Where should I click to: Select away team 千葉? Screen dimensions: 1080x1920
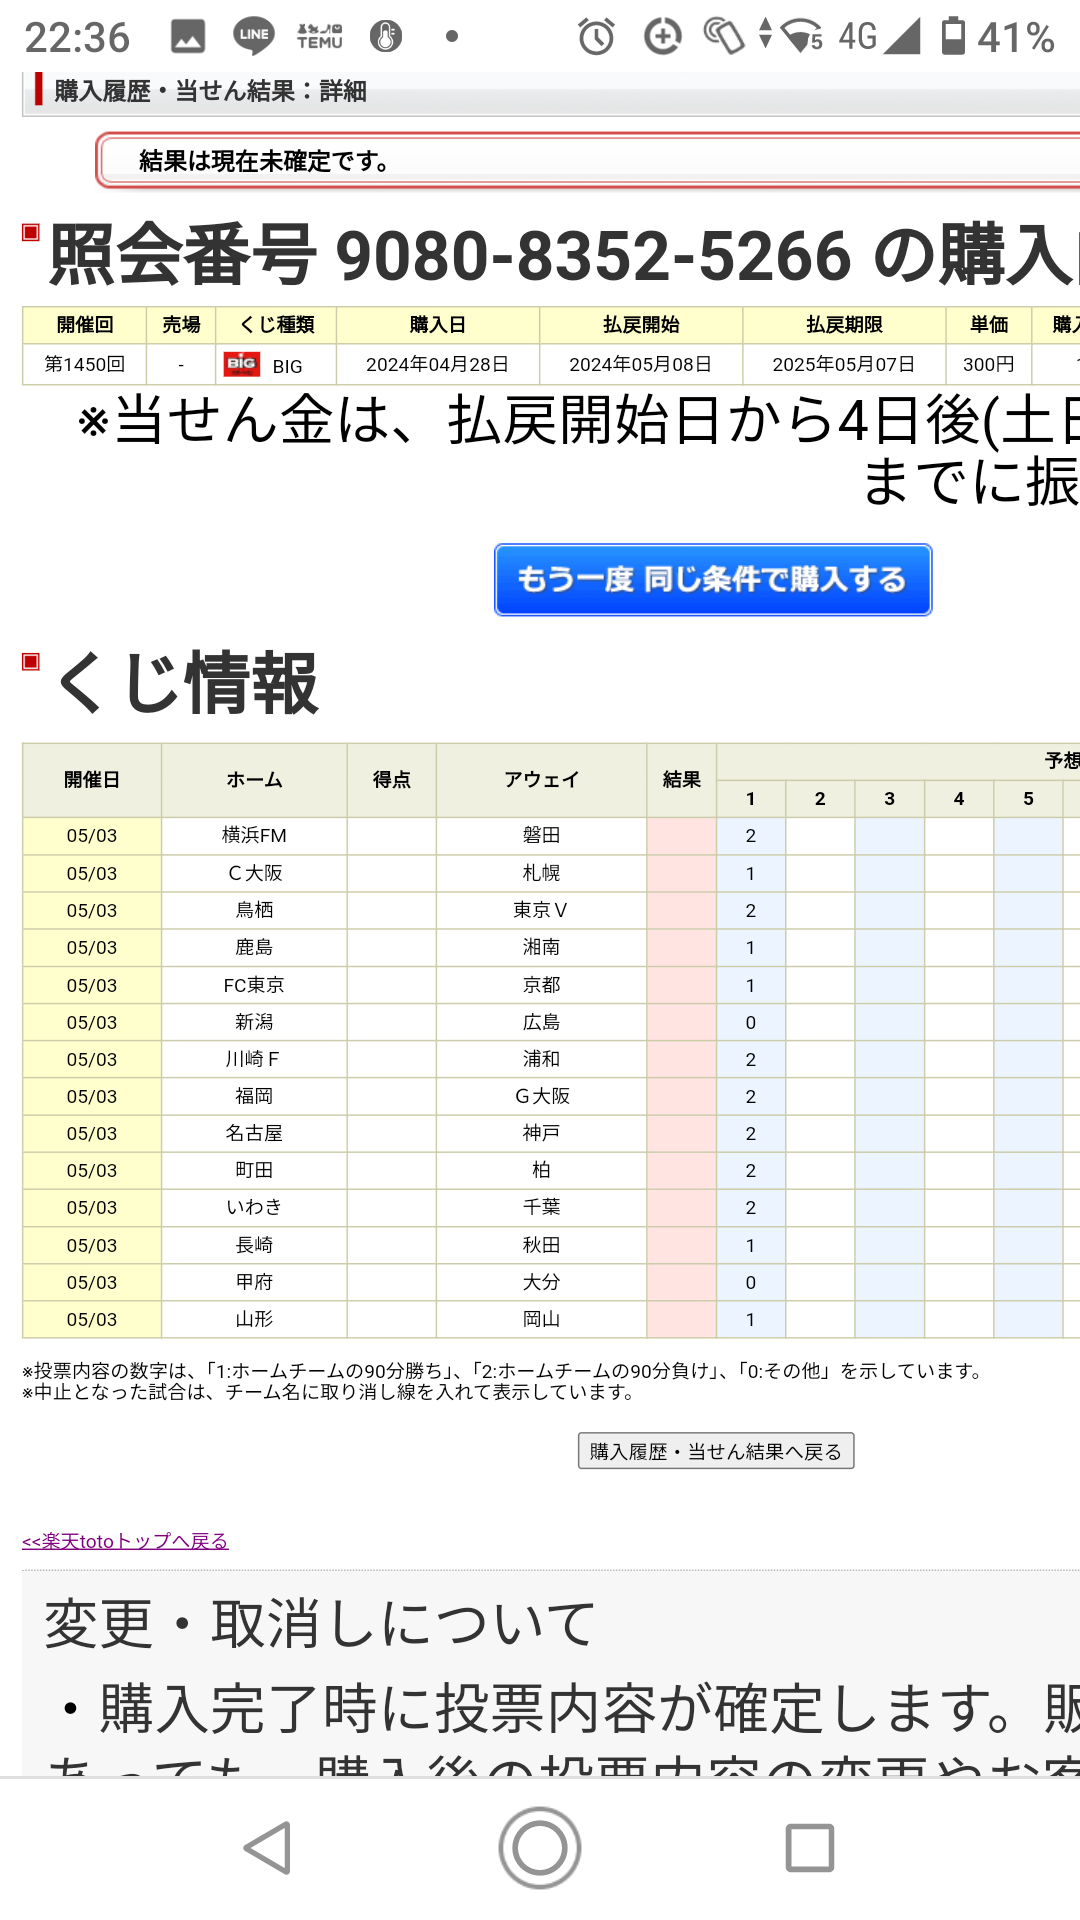(541, 1207)
